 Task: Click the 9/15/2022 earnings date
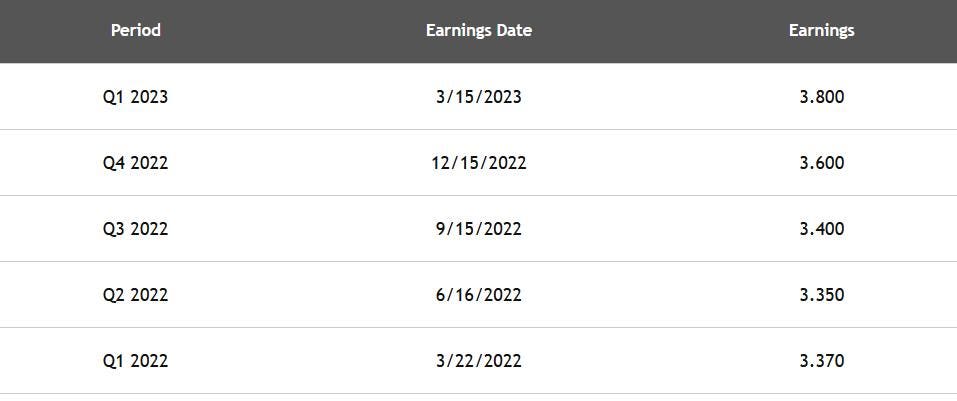(478, 229)
